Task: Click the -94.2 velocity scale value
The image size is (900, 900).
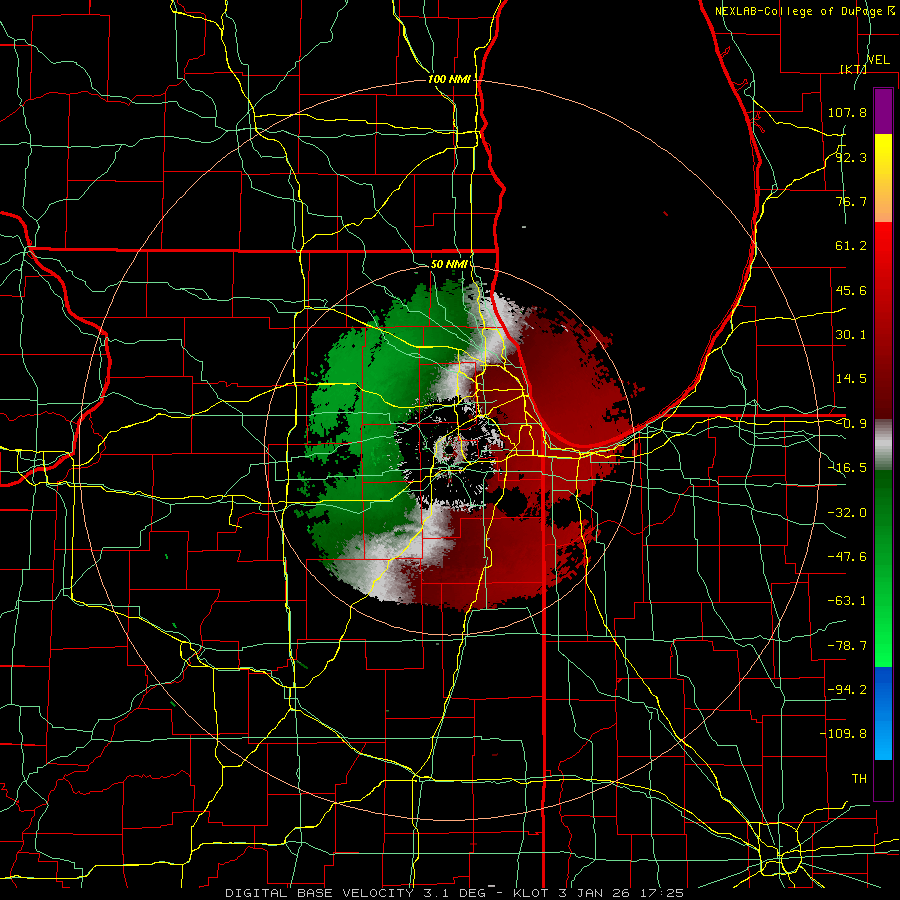Action: (x=847, y=689)
